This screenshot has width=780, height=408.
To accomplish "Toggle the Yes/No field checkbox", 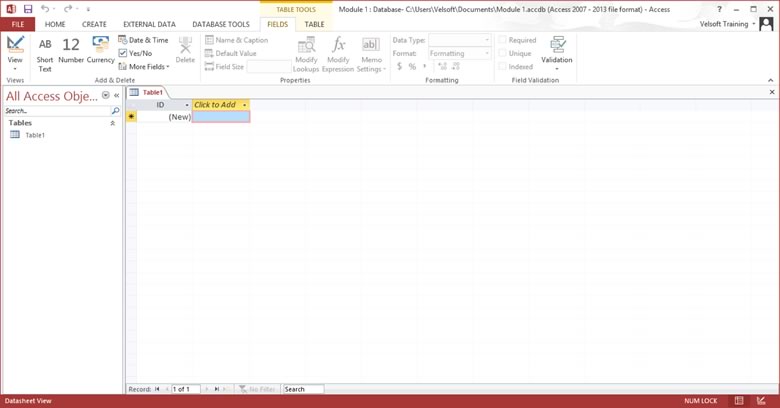I will [x=123, y=53].
